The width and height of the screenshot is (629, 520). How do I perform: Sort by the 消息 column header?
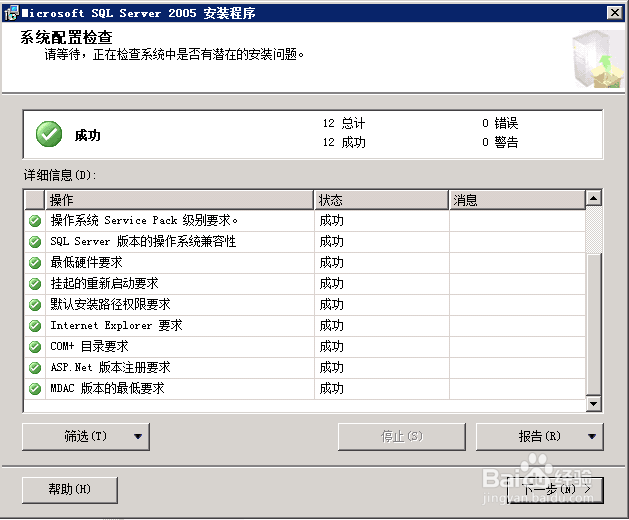point(517,200)
